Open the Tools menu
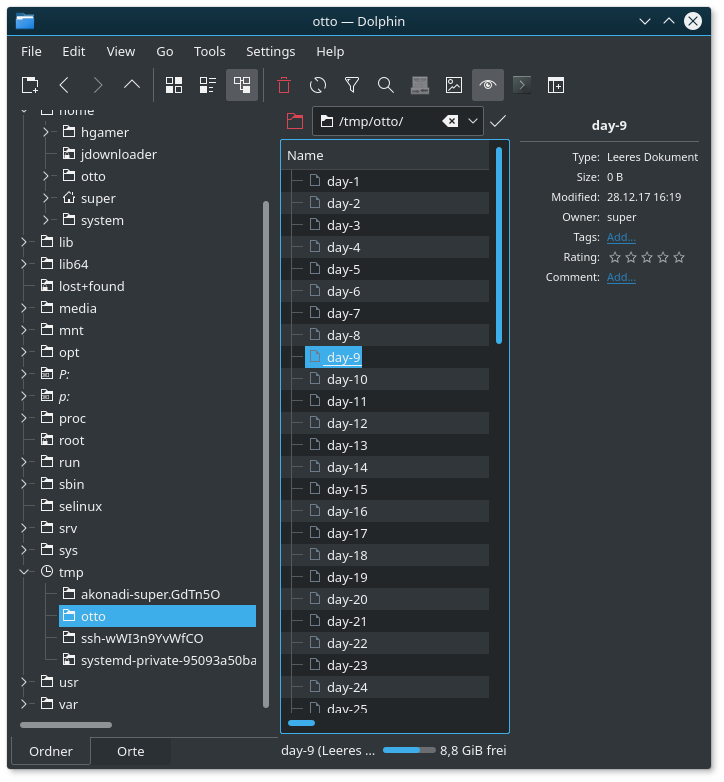 pyautogui.click(x=209, y=51)
